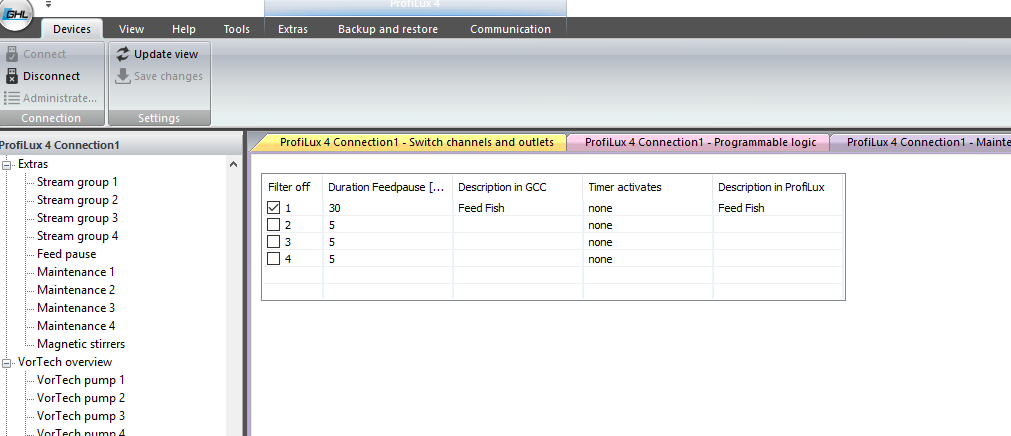
Task: Open the quick access toolbar dropdown arrow
Action: pyautogui.click(x=48, y=4)
